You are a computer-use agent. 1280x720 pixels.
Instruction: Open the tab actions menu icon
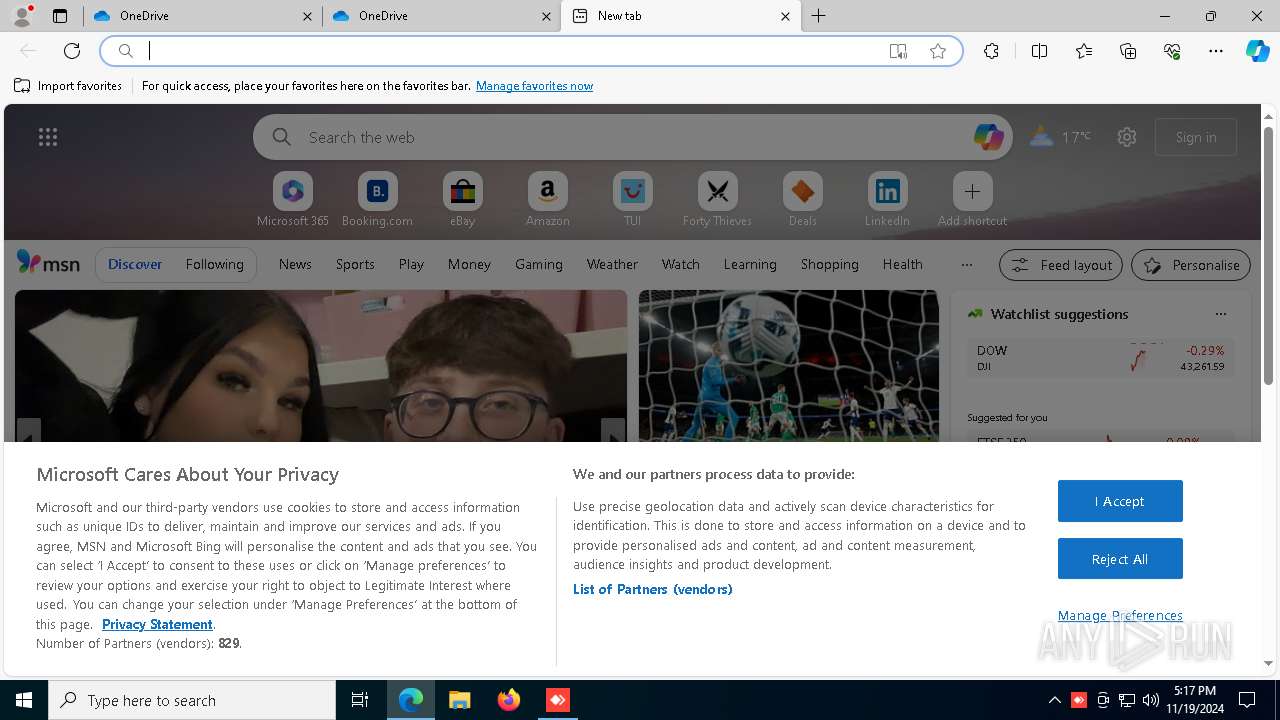coord(60,16)
